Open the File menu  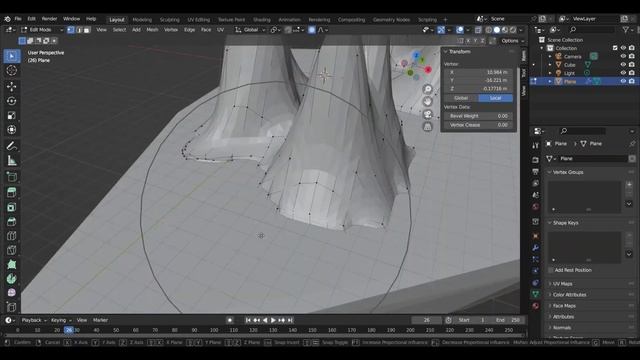tap(18, 19)
